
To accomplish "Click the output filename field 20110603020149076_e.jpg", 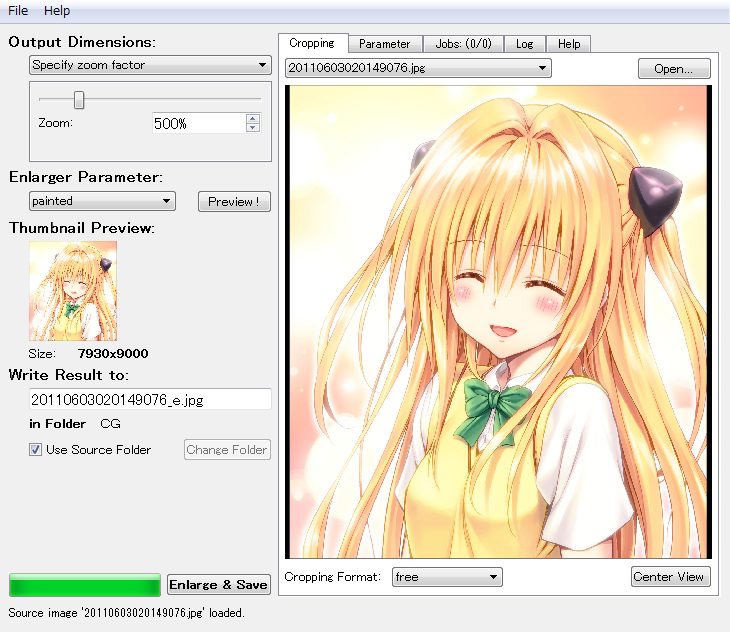I will tap(150, 399).
